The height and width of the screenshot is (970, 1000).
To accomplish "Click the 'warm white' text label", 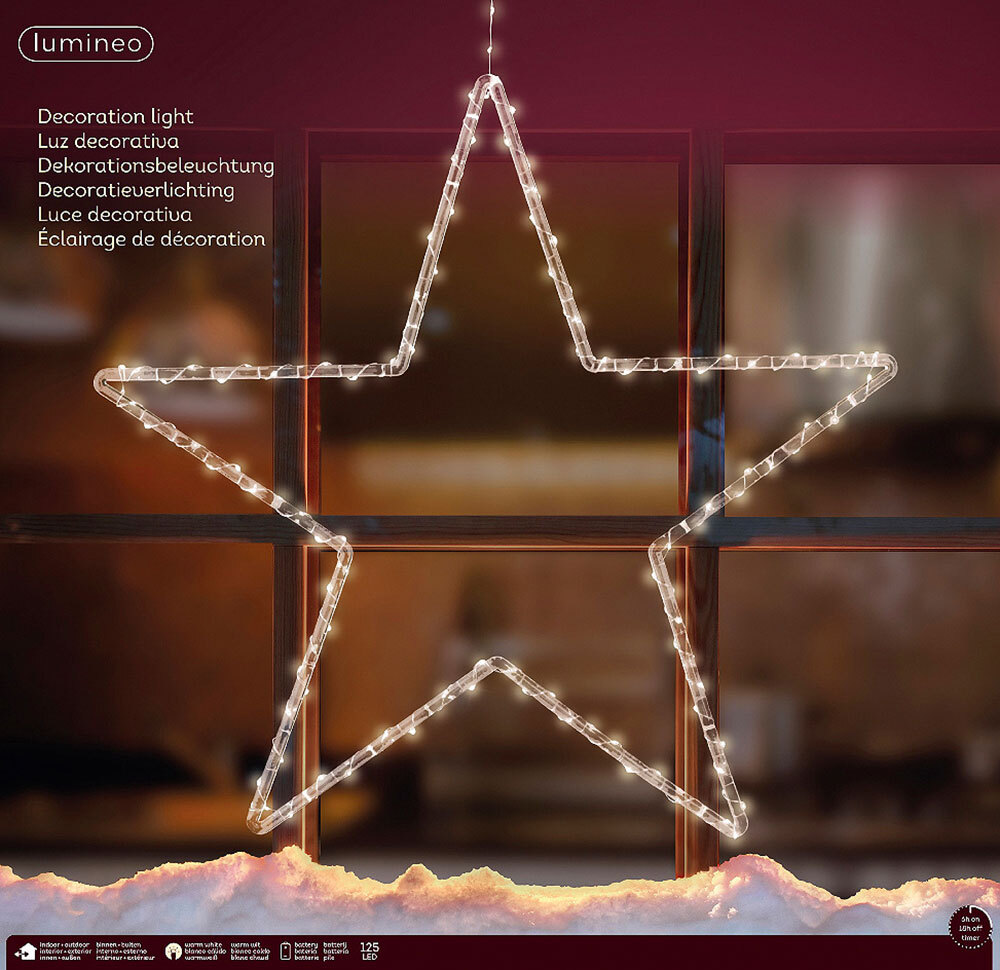I will [x=203, y=943].
